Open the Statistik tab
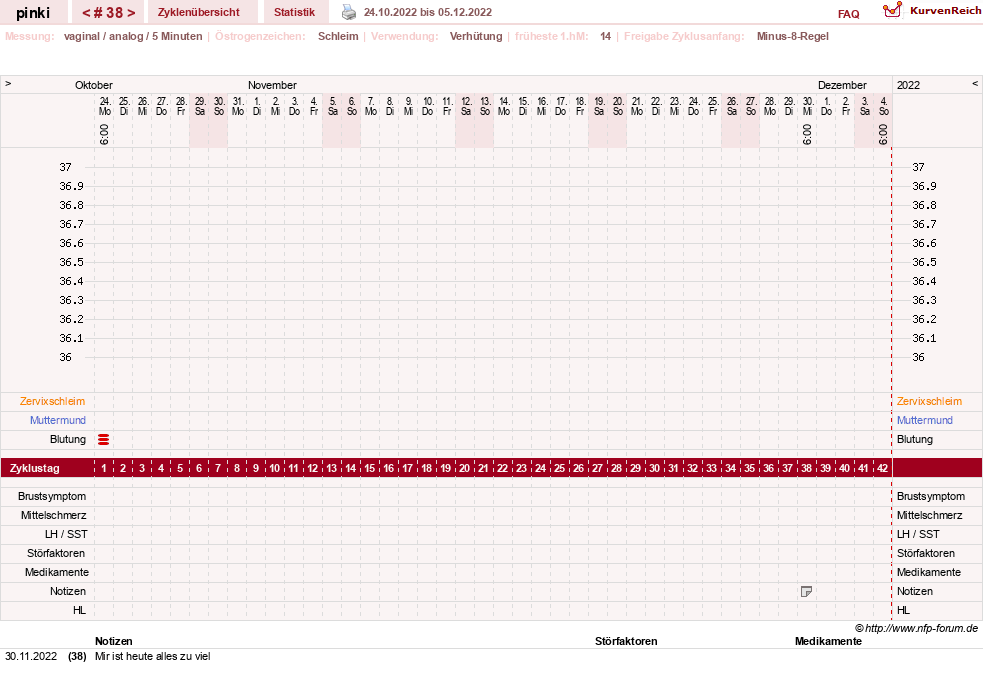Image resolution: width=983 pixels, height=680 pixels. (294, 12)
